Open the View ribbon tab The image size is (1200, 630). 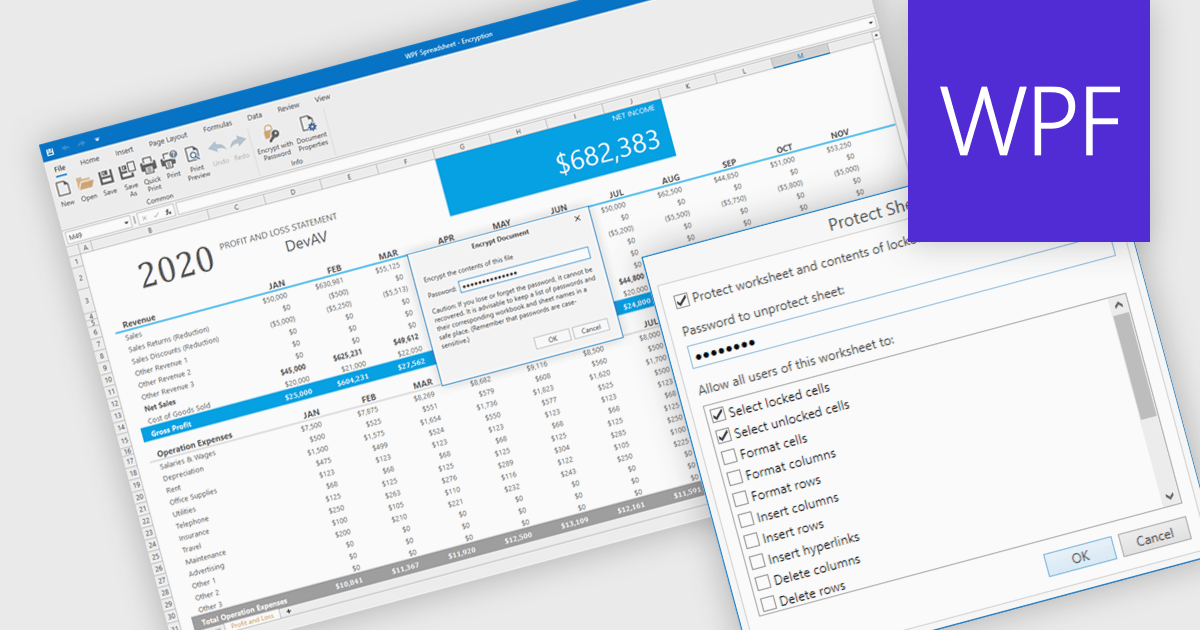pyautogui.click(x=323, y=98)
